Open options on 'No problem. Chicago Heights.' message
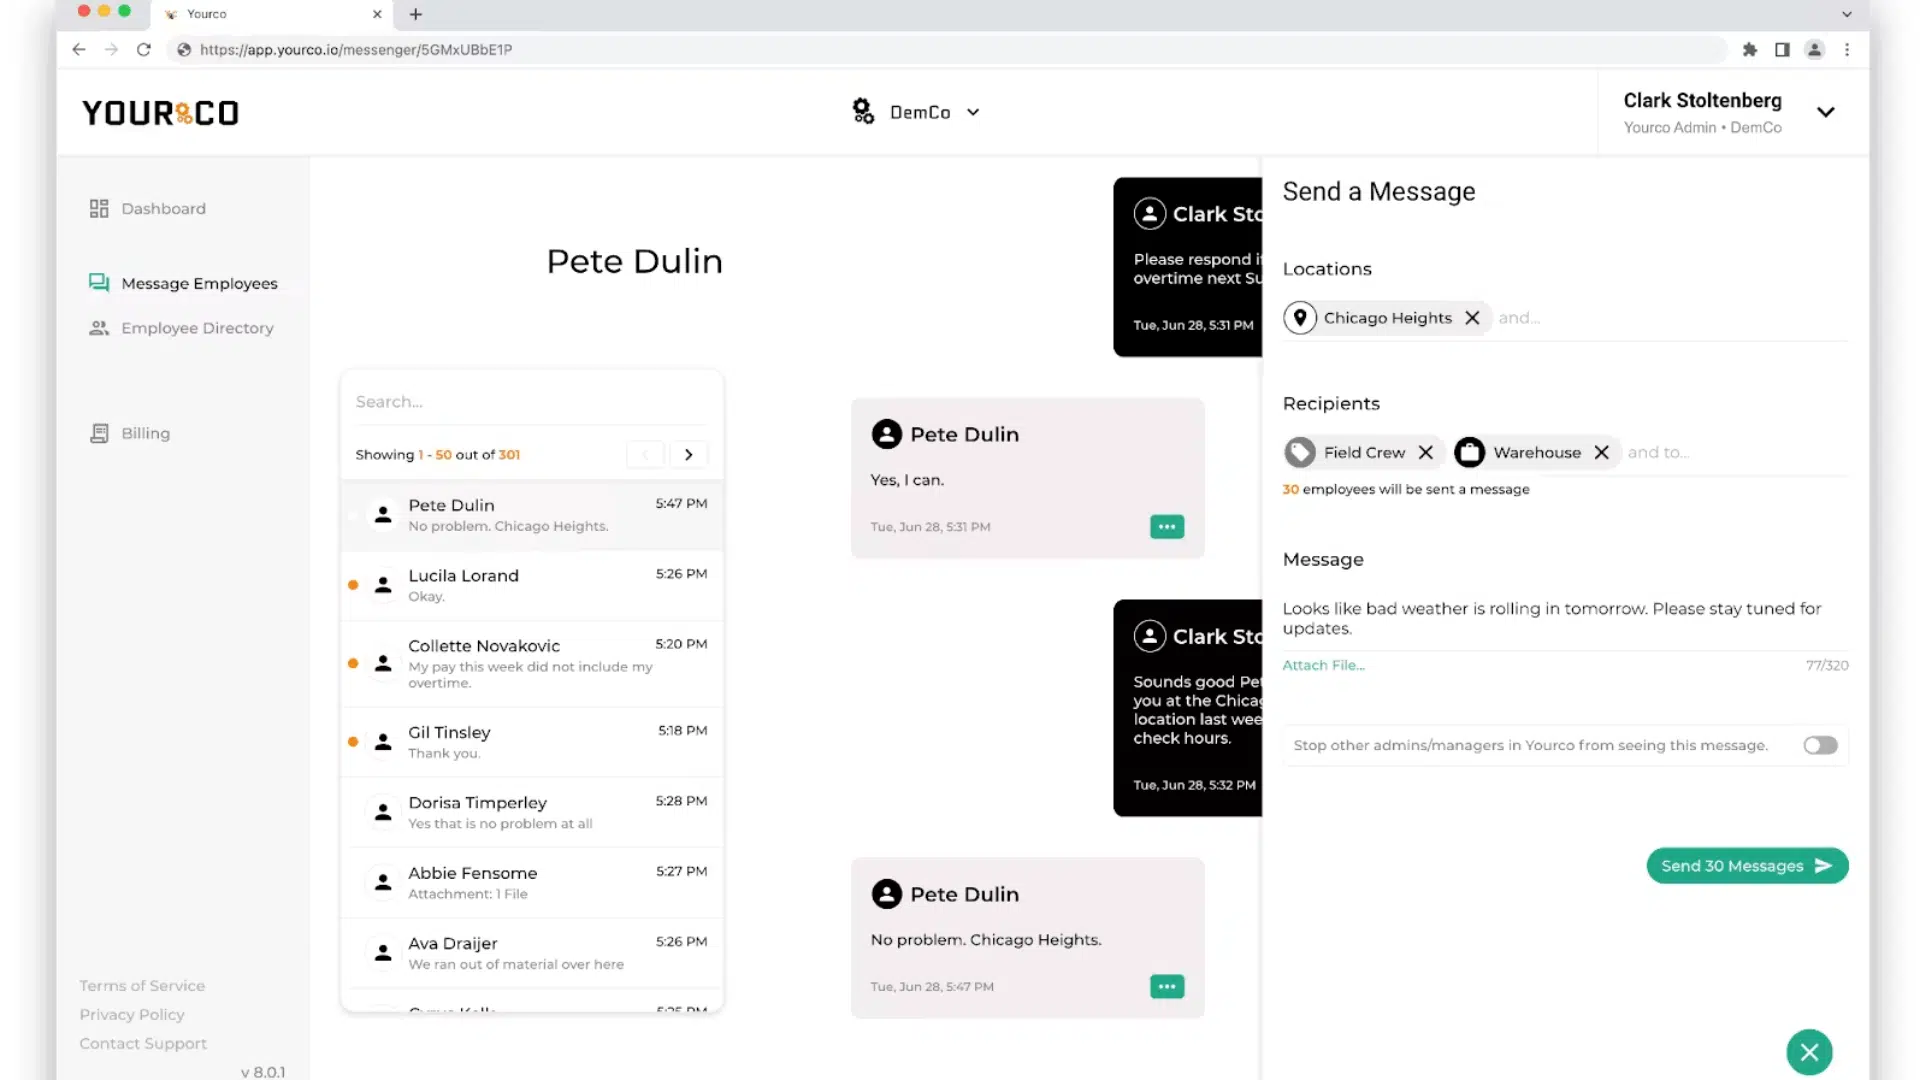Screen dimensions: 1920x1080 1167,986
